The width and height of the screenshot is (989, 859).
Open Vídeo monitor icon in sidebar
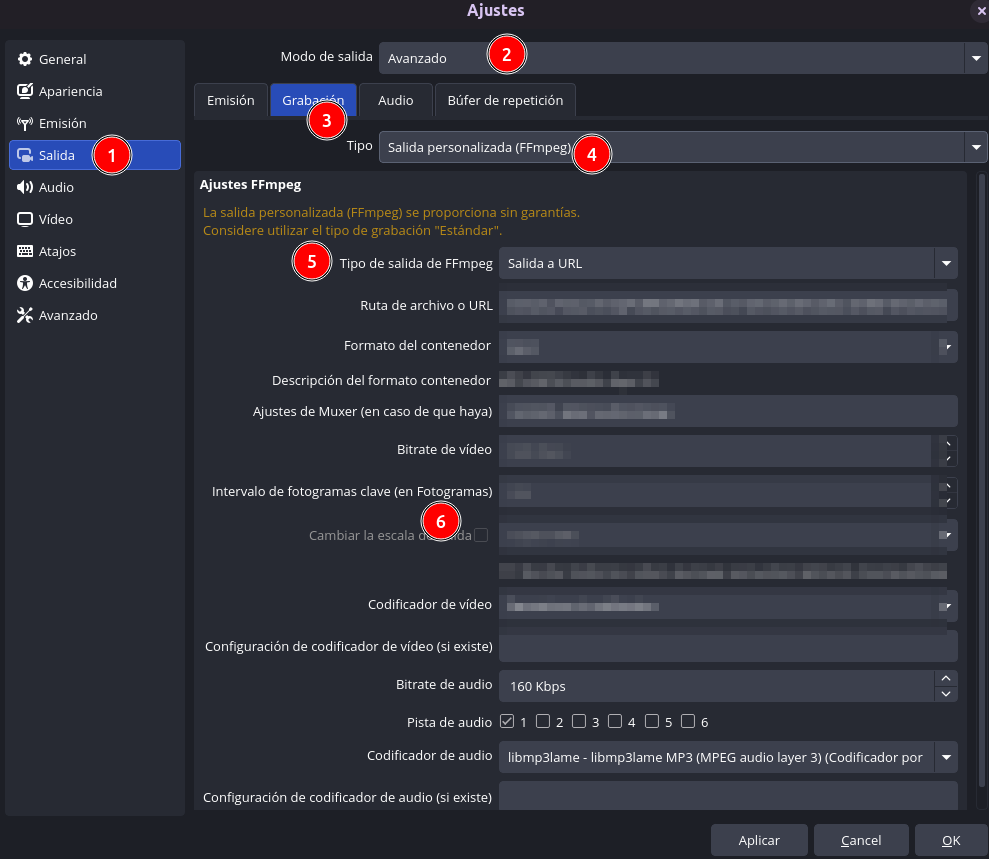pos(25,219)
